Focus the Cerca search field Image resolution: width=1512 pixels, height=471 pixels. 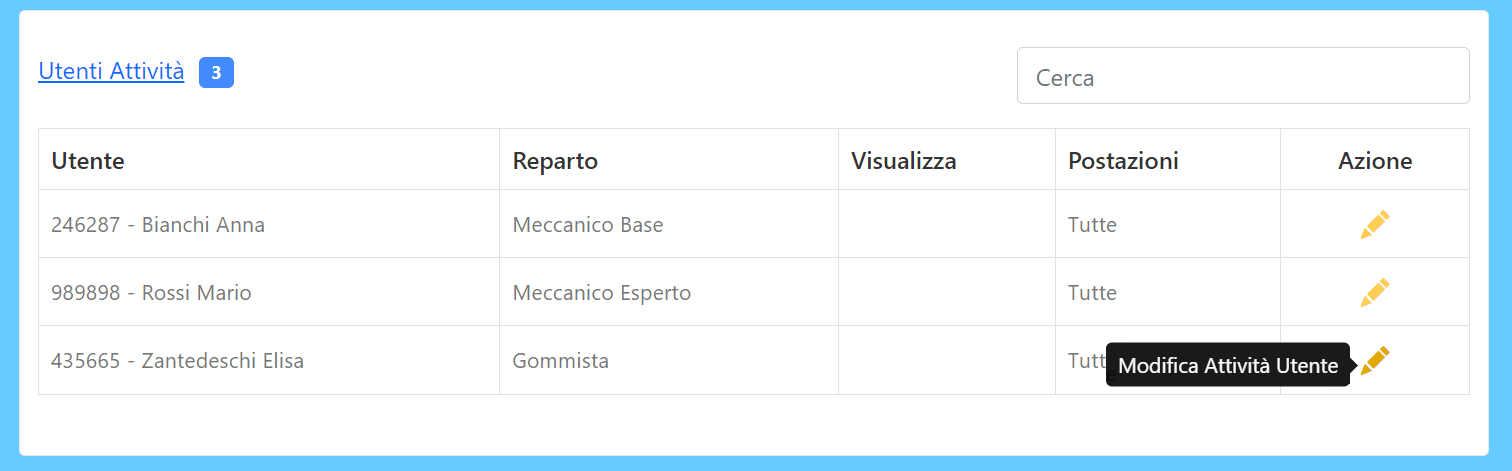[1243, 76]
